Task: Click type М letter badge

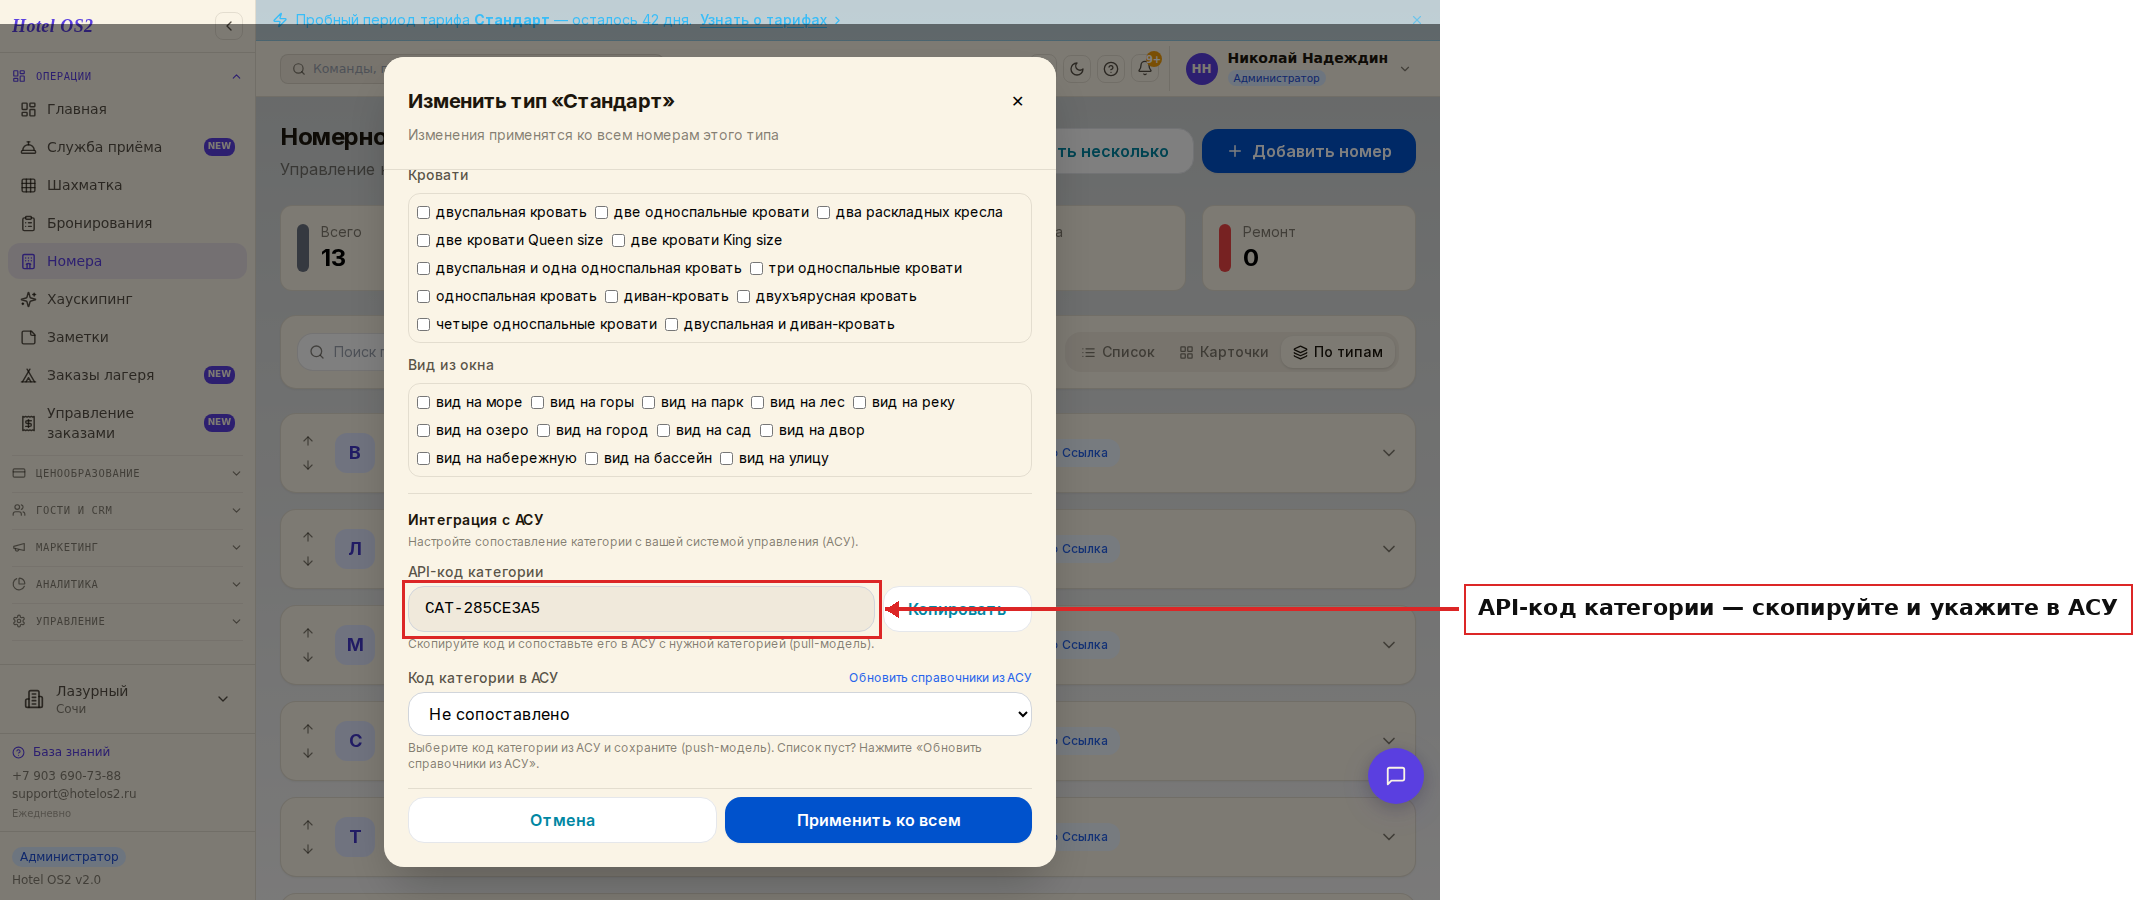Action: pos(355,645)
